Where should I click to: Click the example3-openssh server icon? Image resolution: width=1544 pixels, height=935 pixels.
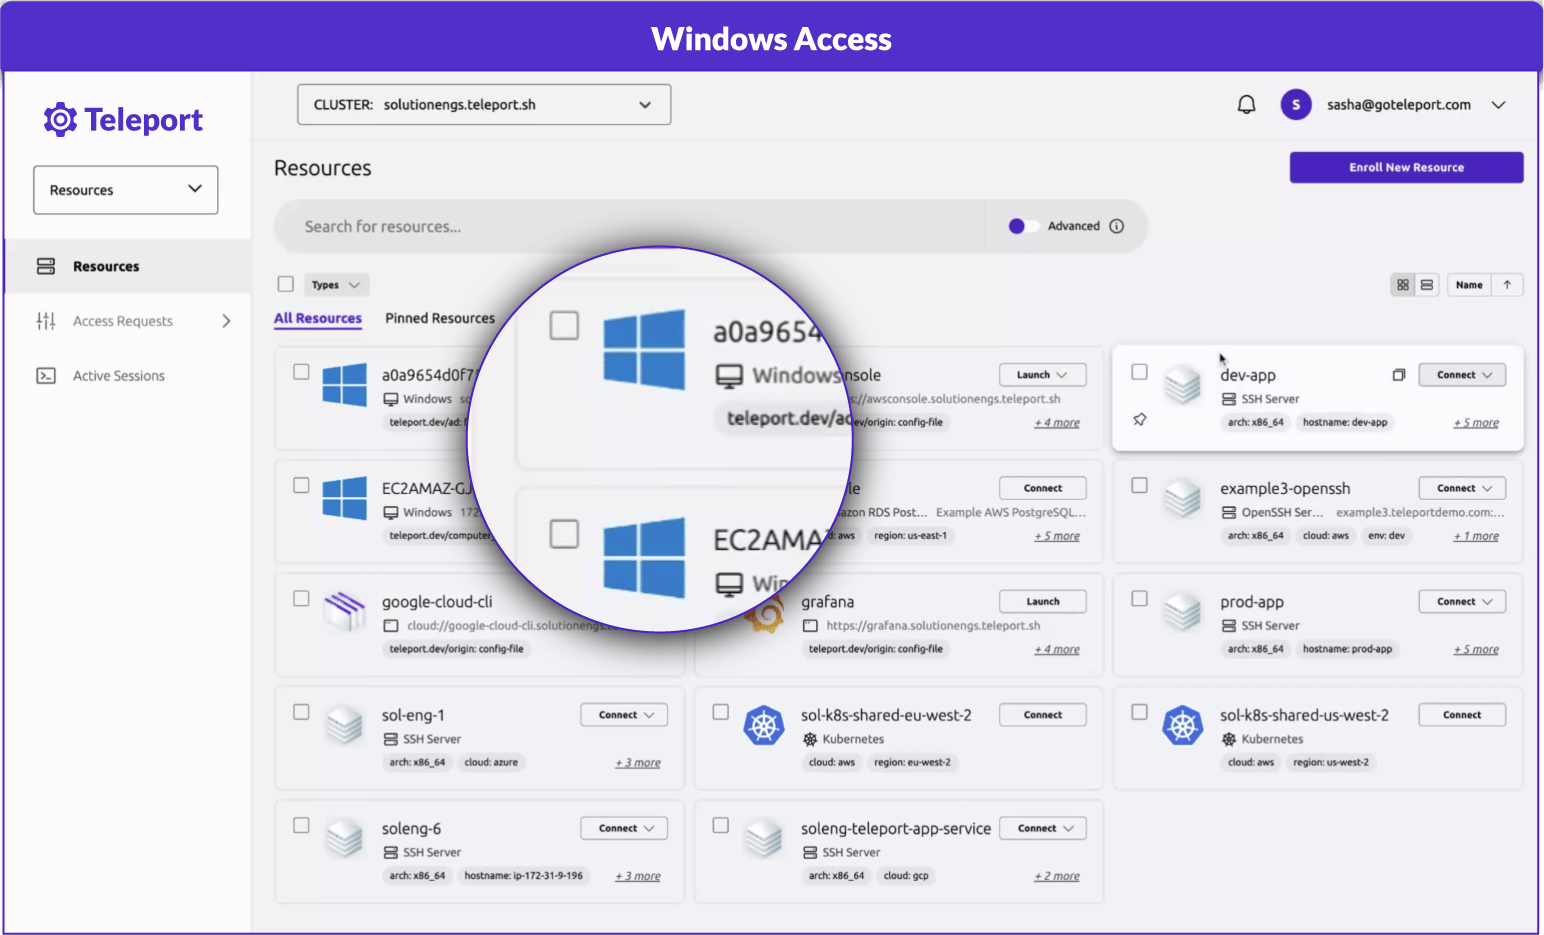1183,498
